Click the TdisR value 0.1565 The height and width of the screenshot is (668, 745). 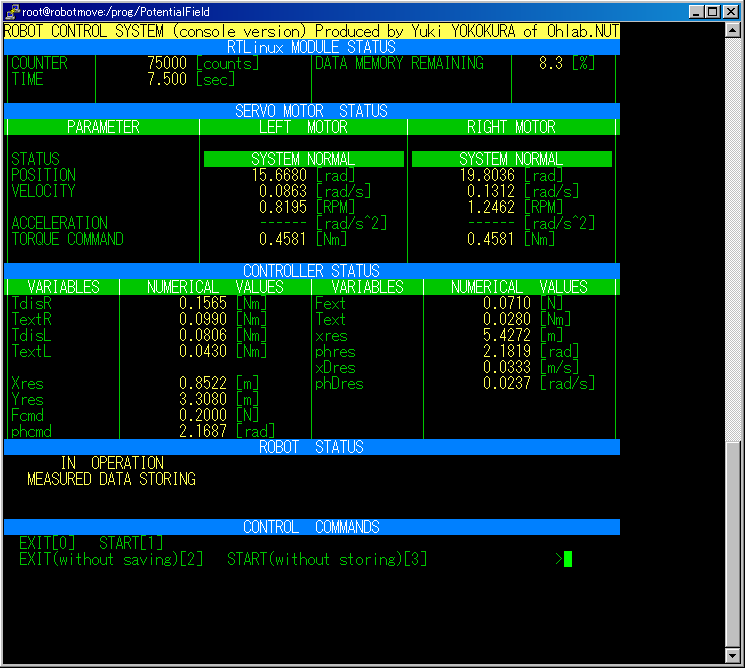tap(203, 303)
